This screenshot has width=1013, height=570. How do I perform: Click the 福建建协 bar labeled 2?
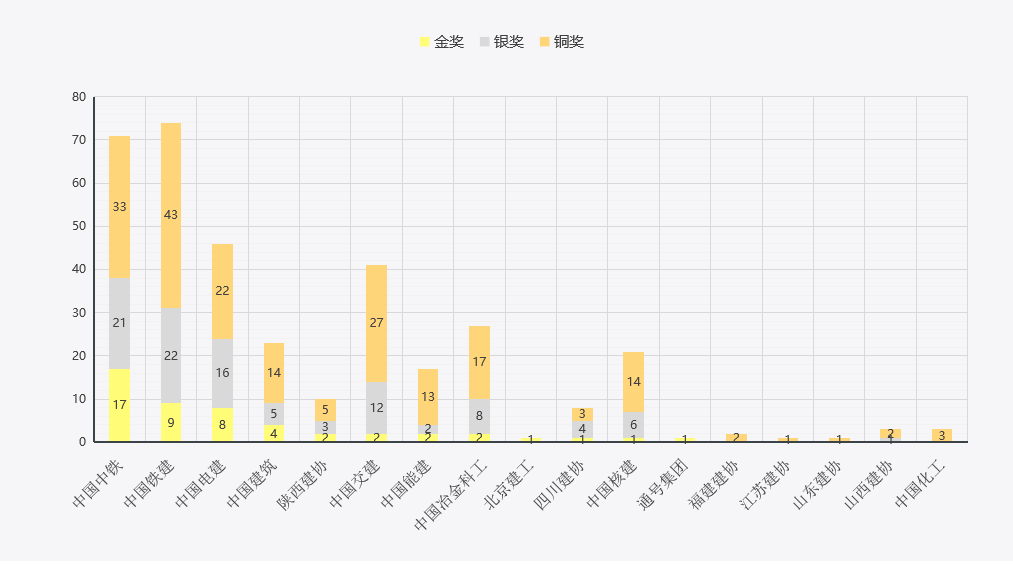pos(736,437)
